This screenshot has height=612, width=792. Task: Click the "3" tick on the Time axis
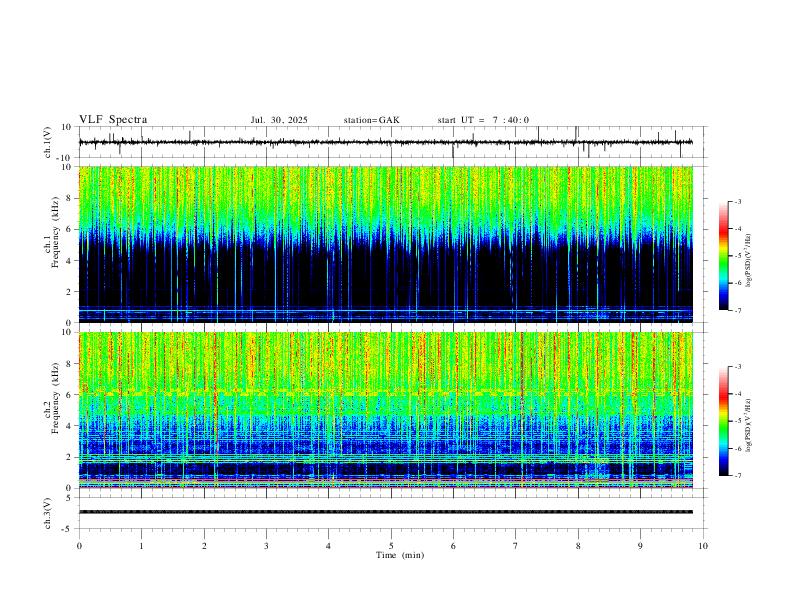pos(266,546)
